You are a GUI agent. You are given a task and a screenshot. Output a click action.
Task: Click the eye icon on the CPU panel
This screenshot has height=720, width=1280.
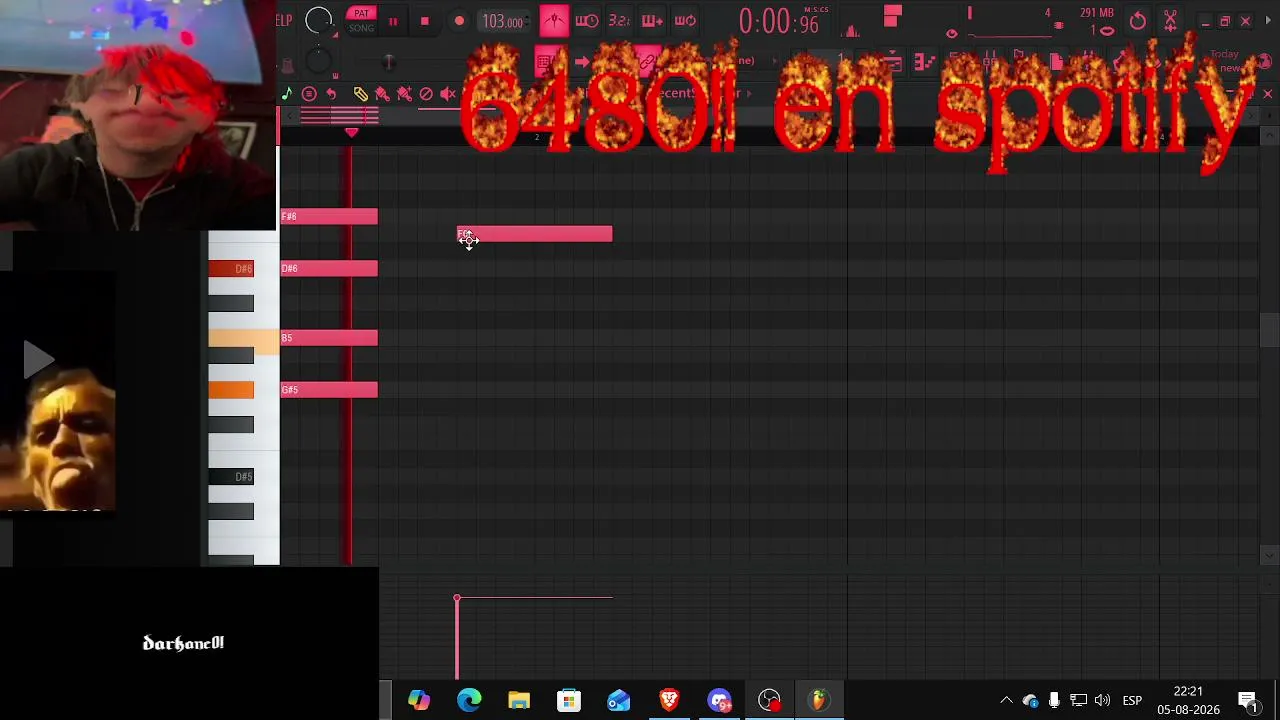pyautogui.click(x=952, y=33)
